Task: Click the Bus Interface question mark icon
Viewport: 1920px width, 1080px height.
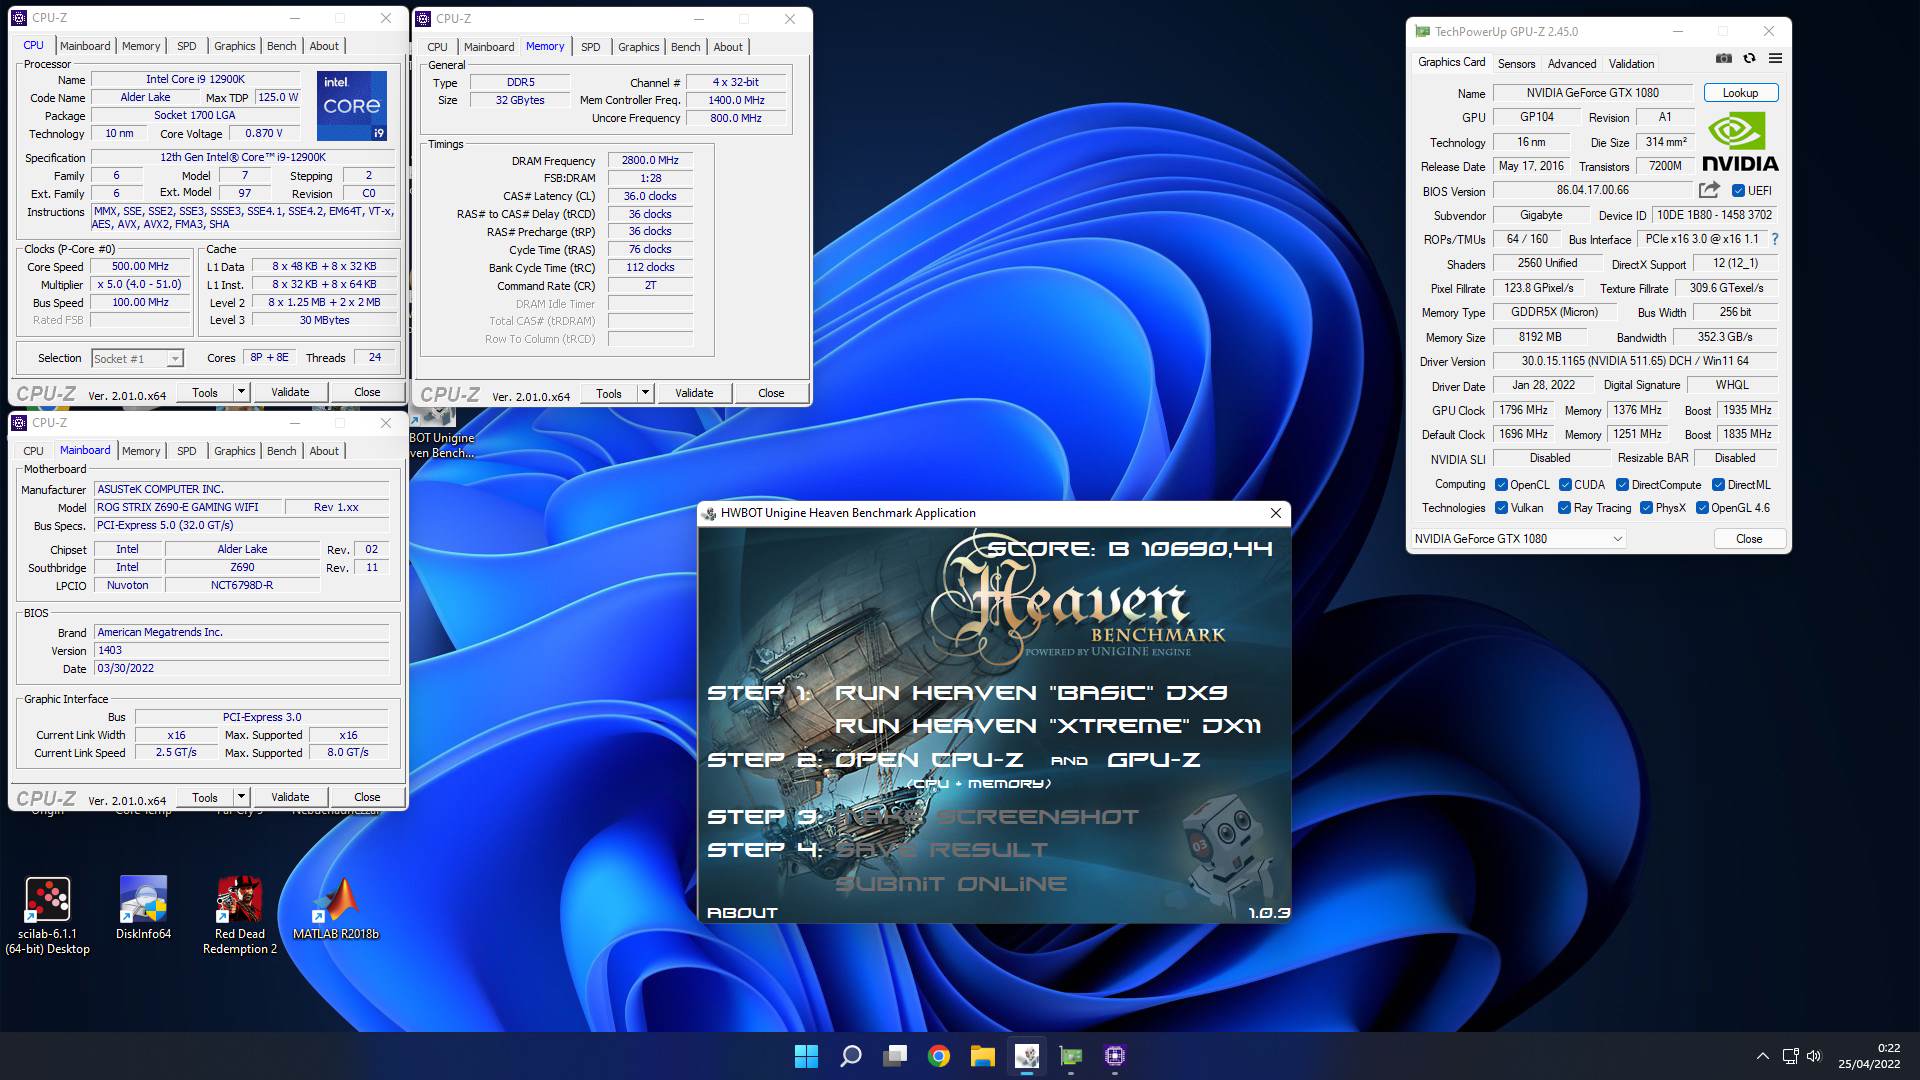Action: click(x=1775, y=239)
